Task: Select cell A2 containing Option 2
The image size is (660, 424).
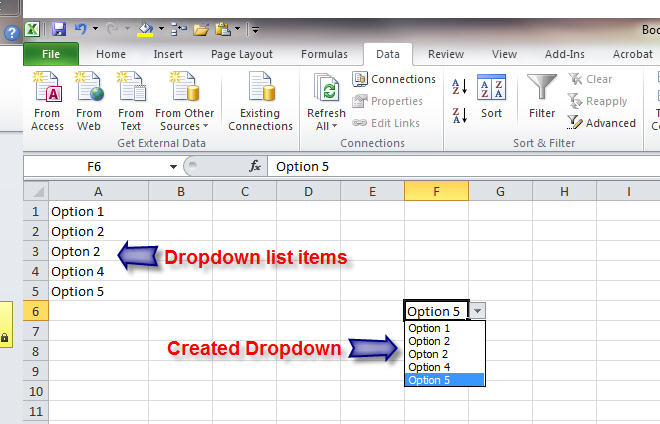Action: click(98, 232)
